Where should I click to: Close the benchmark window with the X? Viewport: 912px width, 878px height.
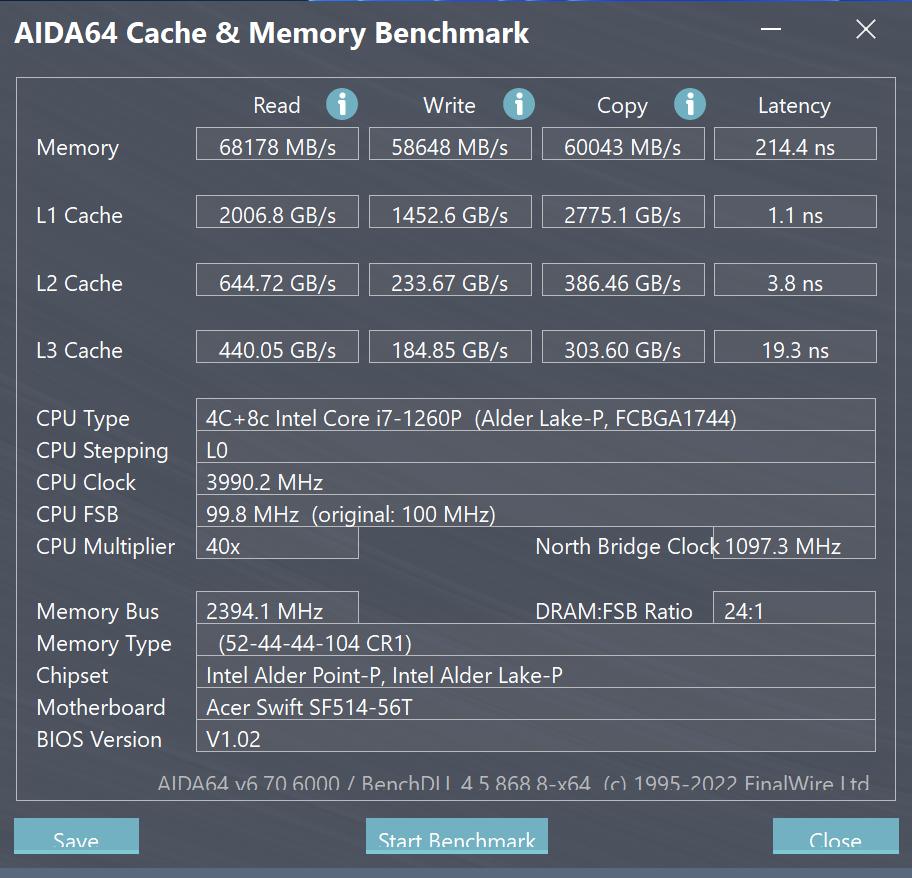point(866,30)
